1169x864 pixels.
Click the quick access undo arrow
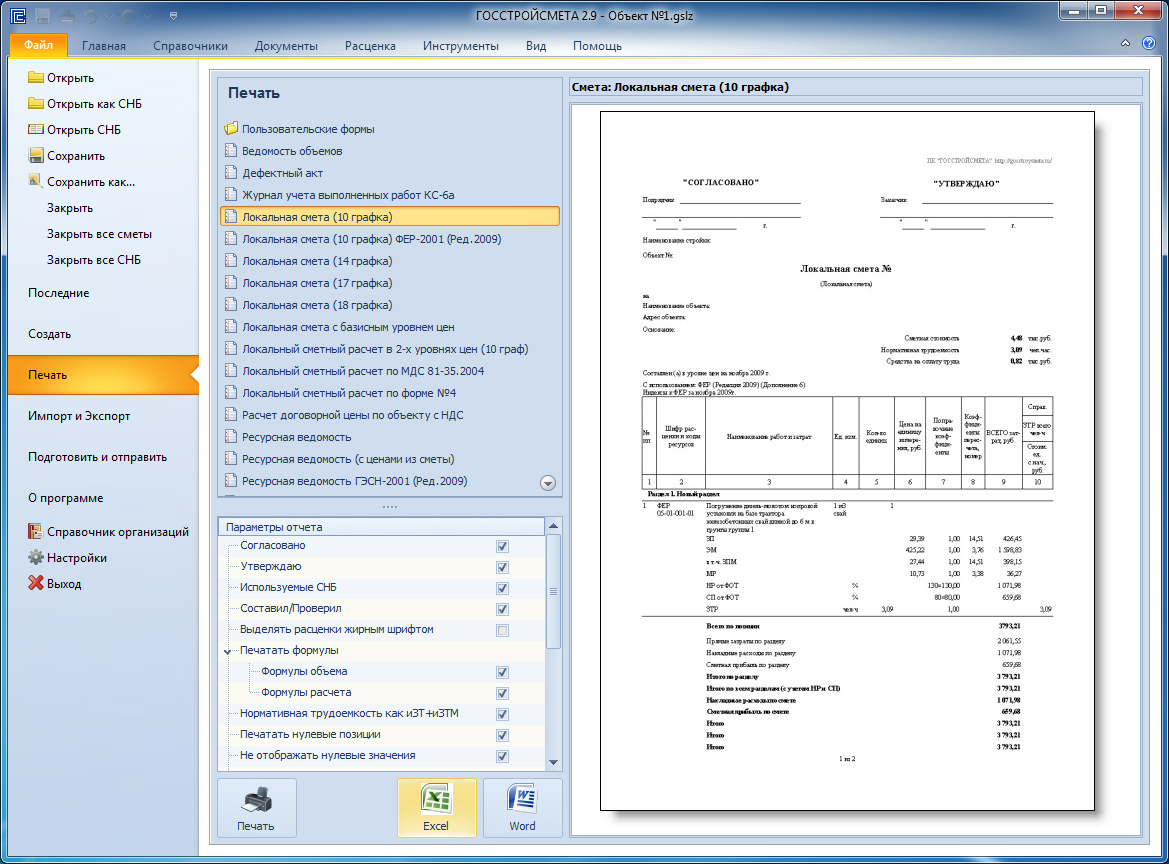(91, 16)
